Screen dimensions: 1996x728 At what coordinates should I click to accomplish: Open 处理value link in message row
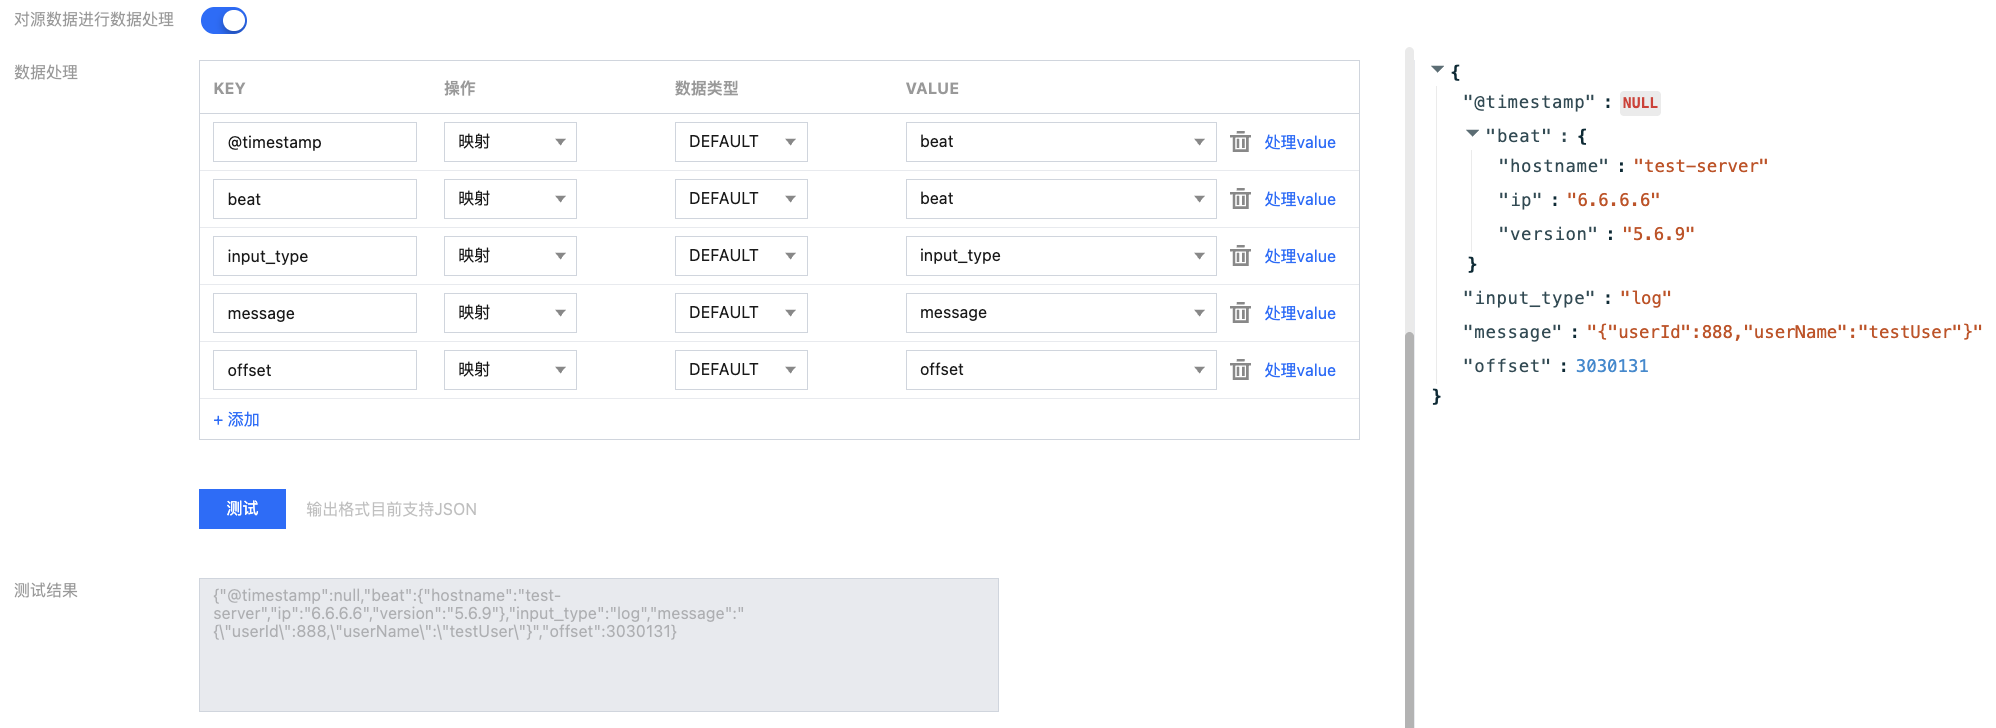pyautogui.click(x=1299, y=313)
